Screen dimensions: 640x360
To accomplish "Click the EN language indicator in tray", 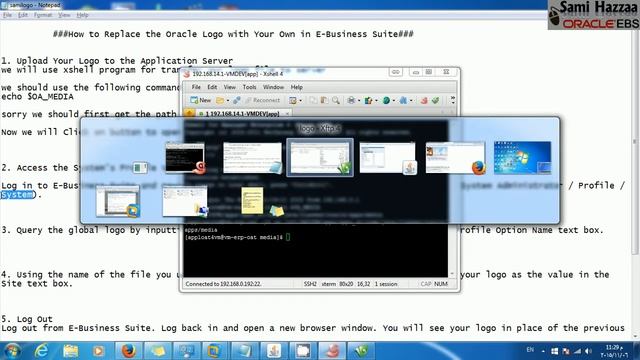I will 530,350.
